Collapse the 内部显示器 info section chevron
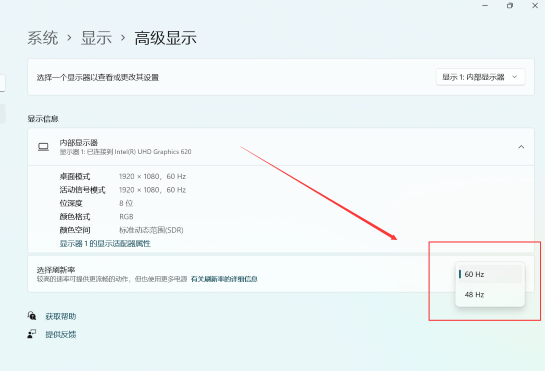Screen dimensions: 545x371 coord(521,147)
